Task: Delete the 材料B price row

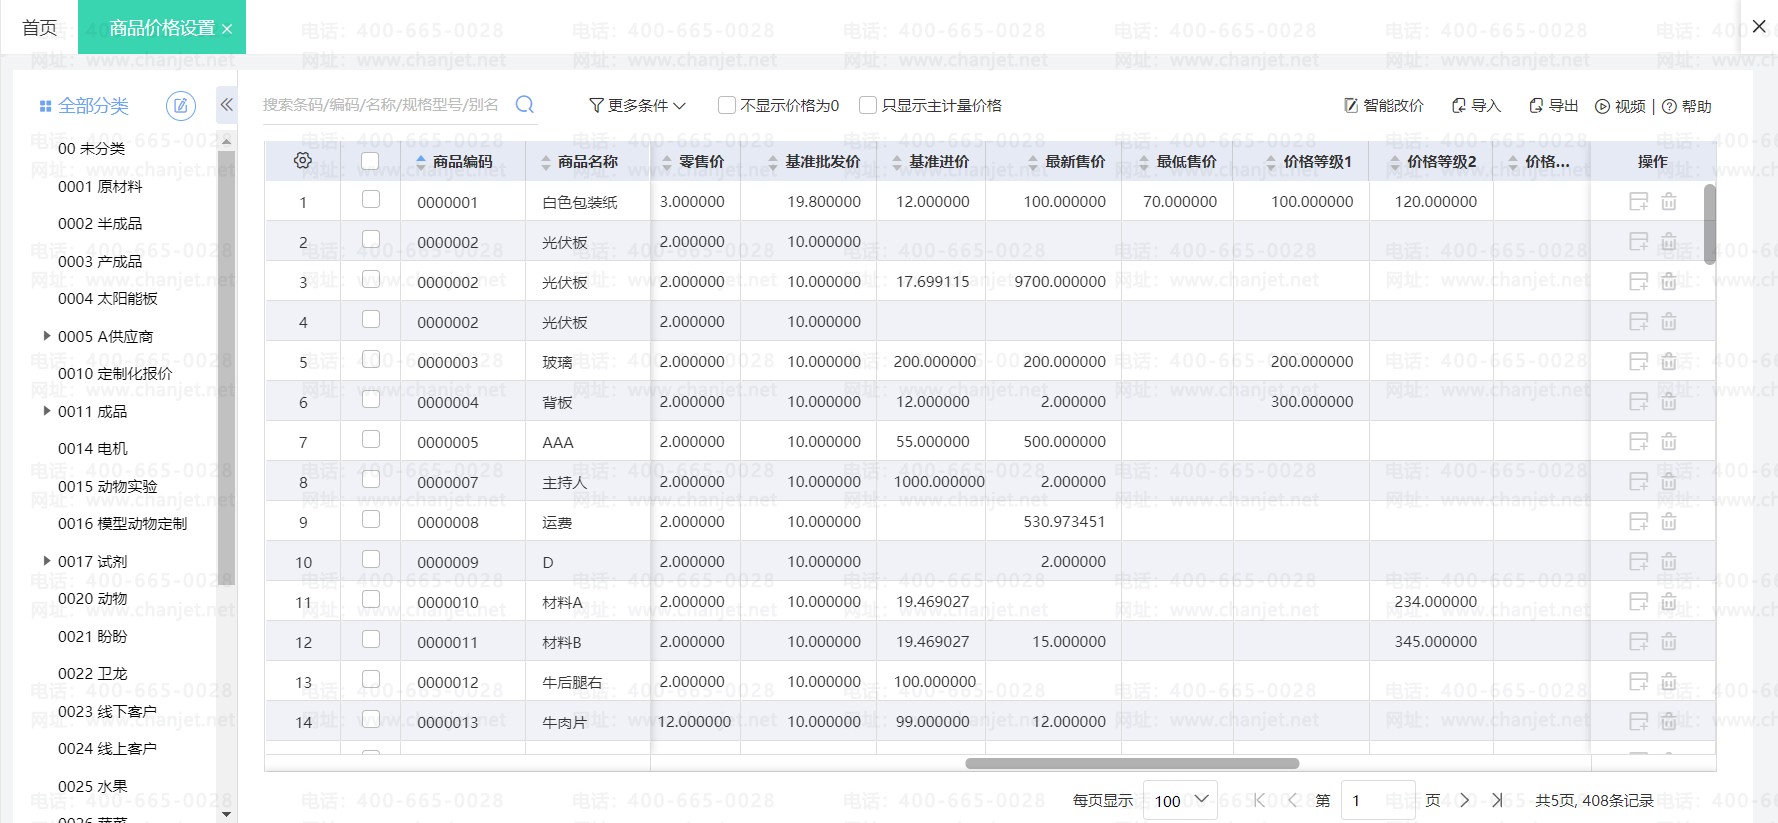Action: [1669, 641]
